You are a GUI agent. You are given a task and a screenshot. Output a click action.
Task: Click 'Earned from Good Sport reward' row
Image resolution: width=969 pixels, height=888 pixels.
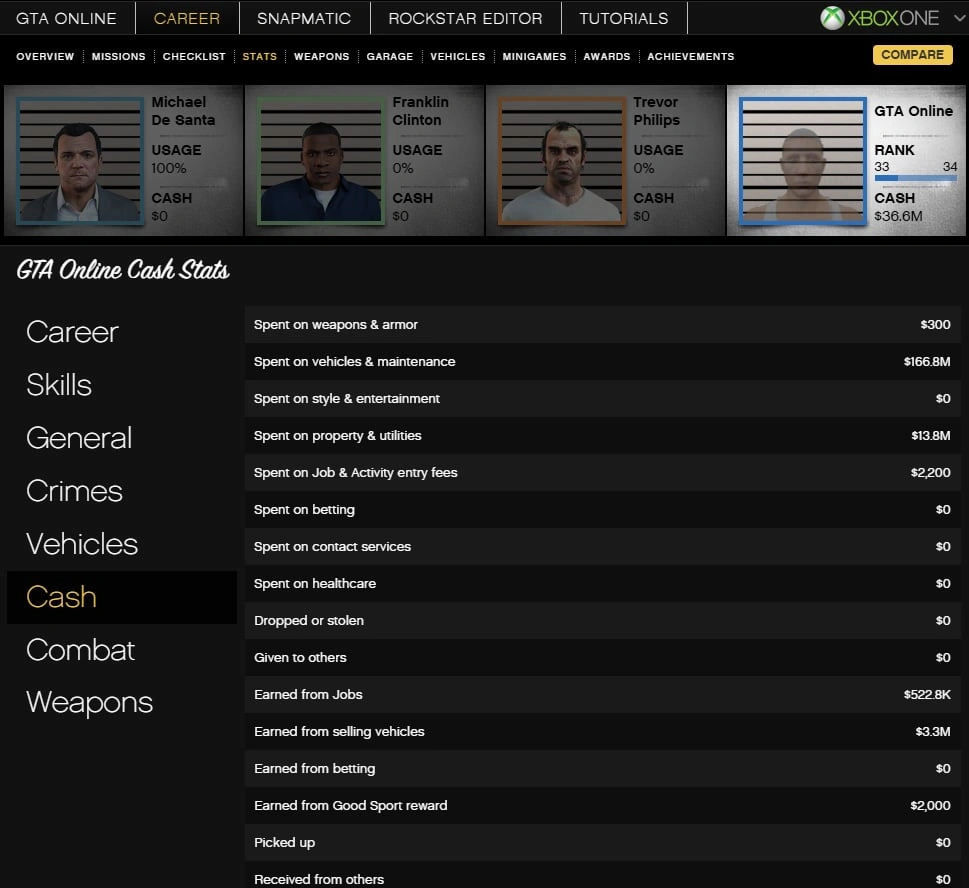click(603, 806)
